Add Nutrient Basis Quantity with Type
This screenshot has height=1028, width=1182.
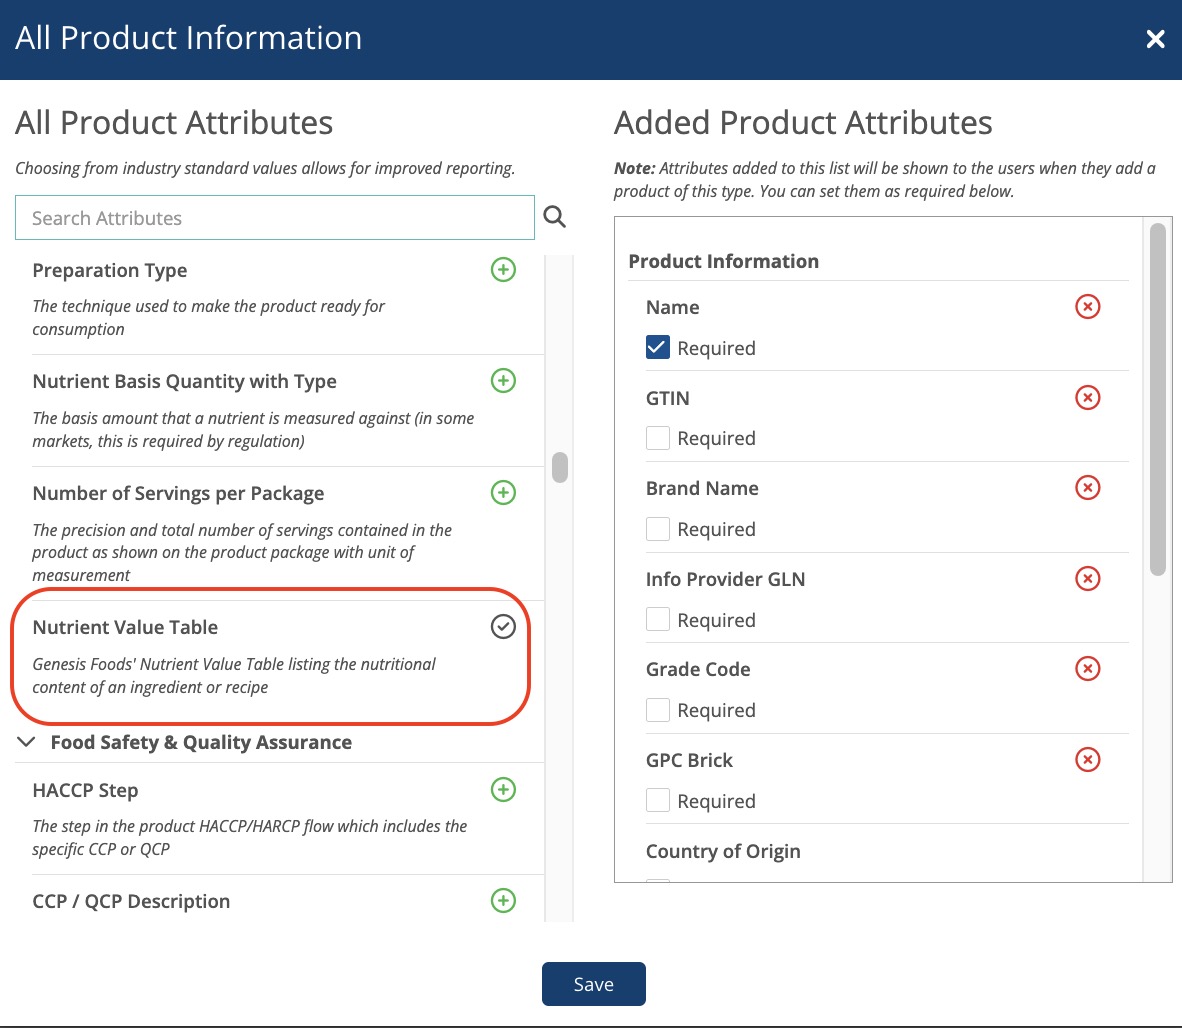click(503, 381)
